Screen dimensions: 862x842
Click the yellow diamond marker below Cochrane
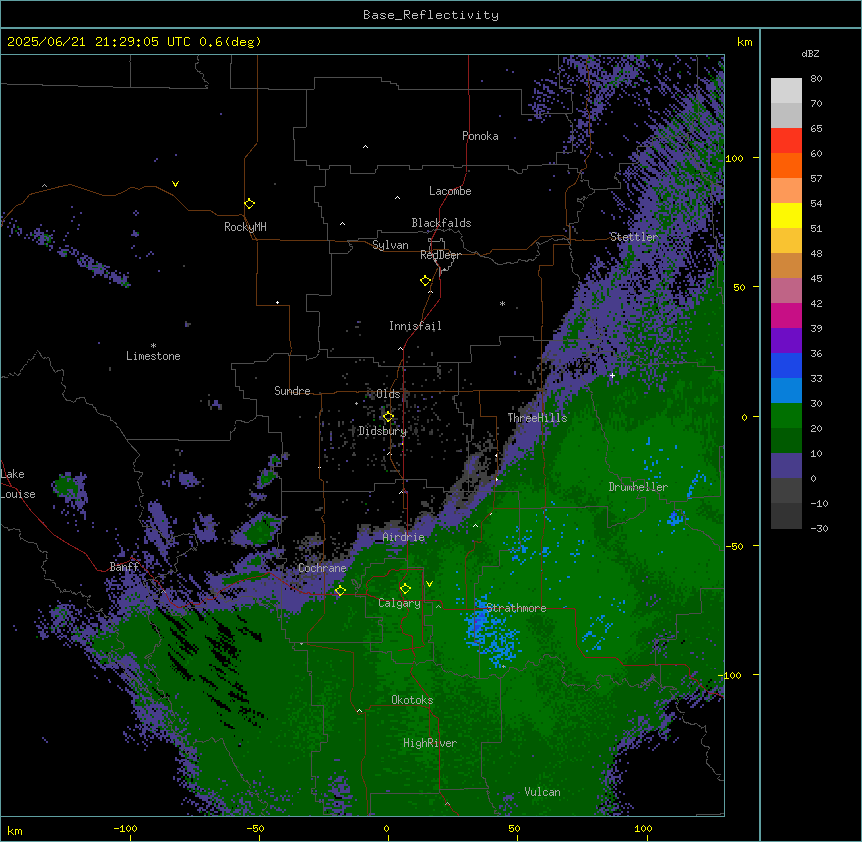(x=340, y=591)
